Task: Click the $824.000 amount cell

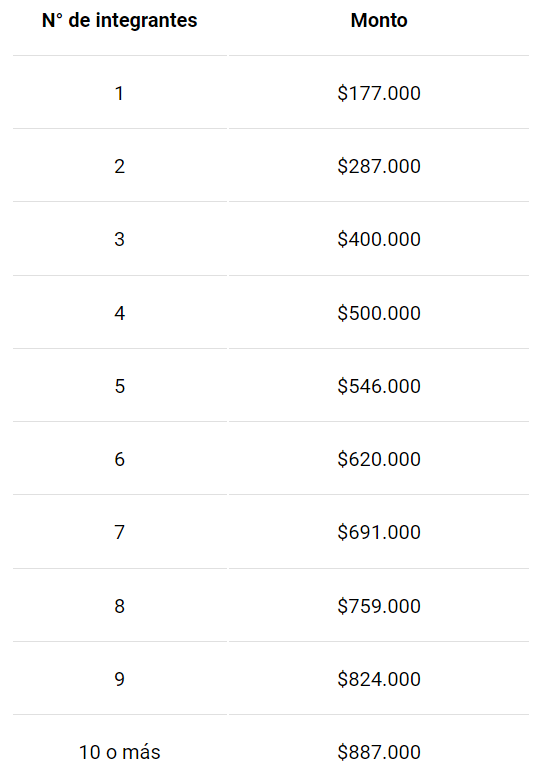Action: point(379,679)
